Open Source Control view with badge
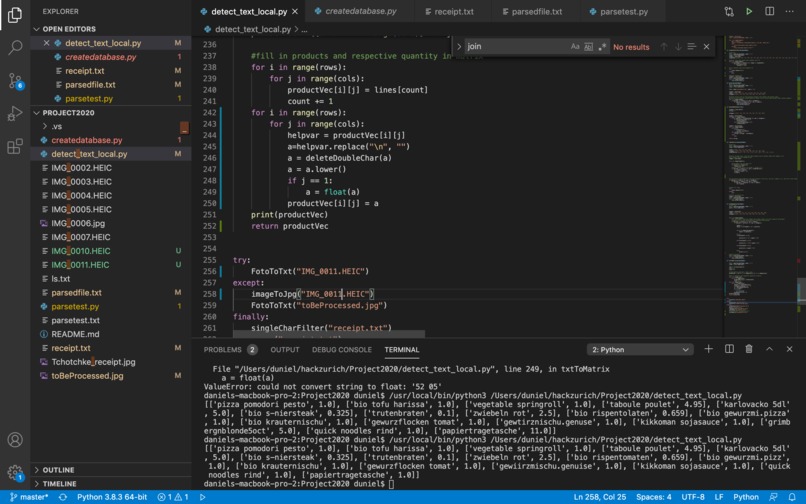806x504 pixels. coord(15,81)
